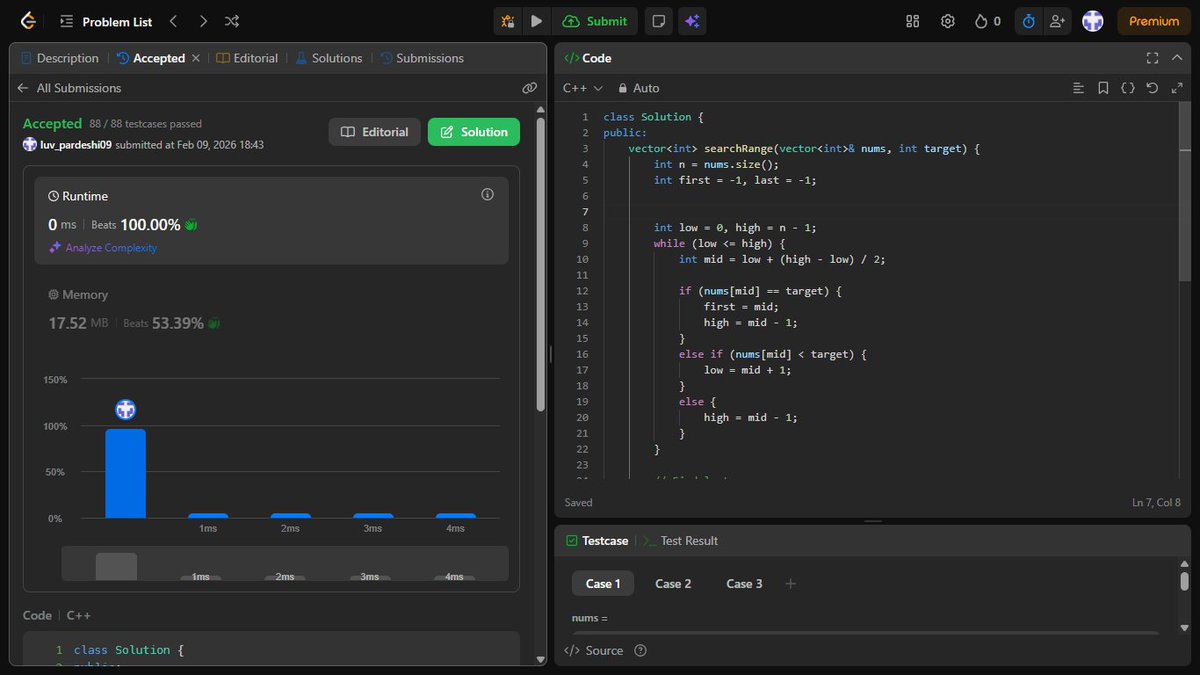Screen dimensions: 1200x675
Task: Click the LeetCode logo
Action: point(28,20)
